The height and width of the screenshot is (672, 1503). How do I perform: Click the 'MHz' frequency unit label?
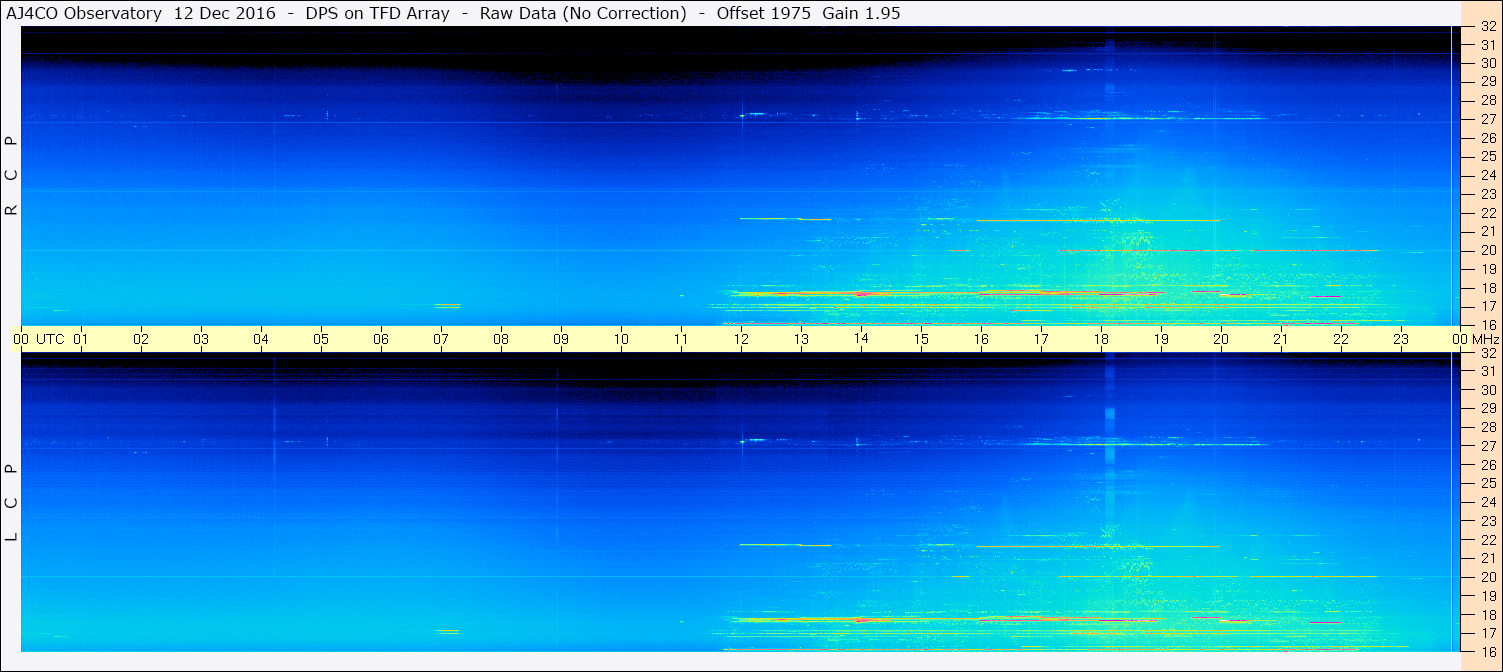pos(1486,339)
